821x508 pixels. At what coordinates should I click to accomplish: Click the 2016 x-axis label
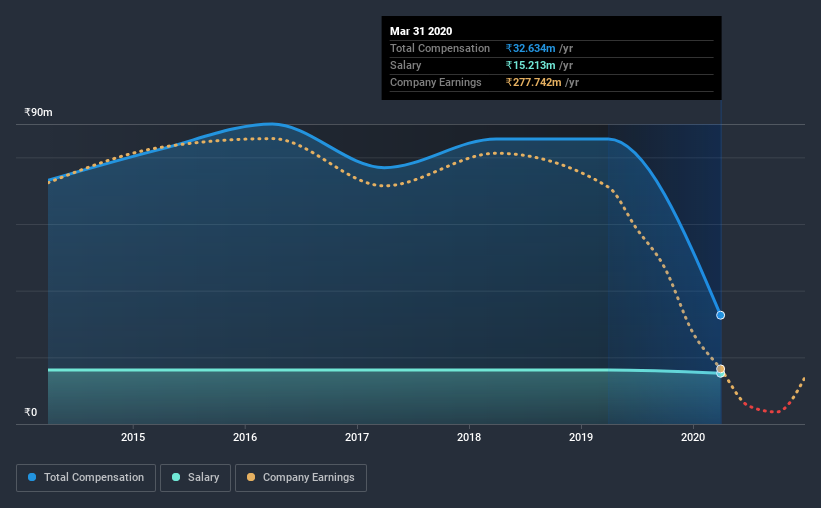point(245,437)
